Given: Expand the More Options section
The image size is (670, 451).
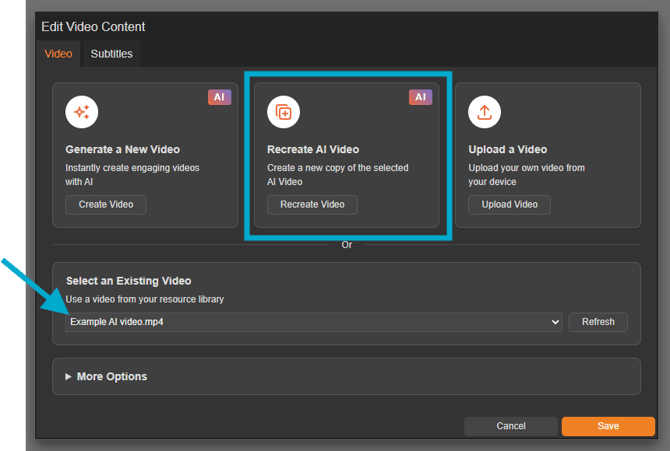Looking at the screenshot, I should [x=111, y=377].
